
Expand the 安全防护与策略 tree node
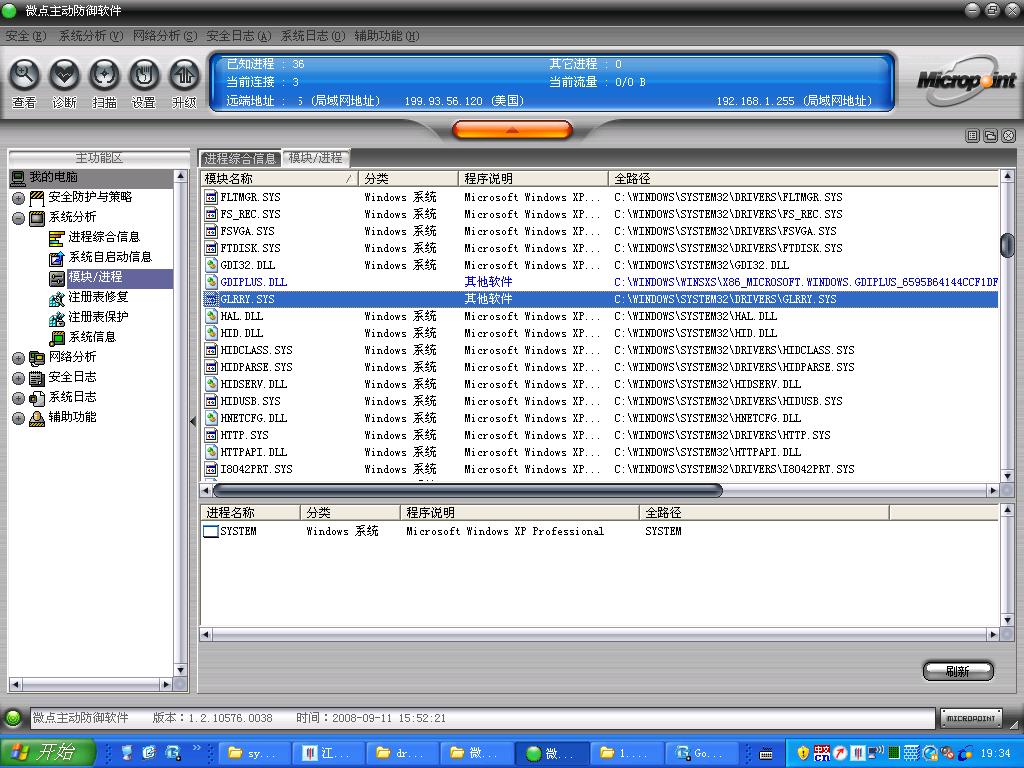pos(18,198)
